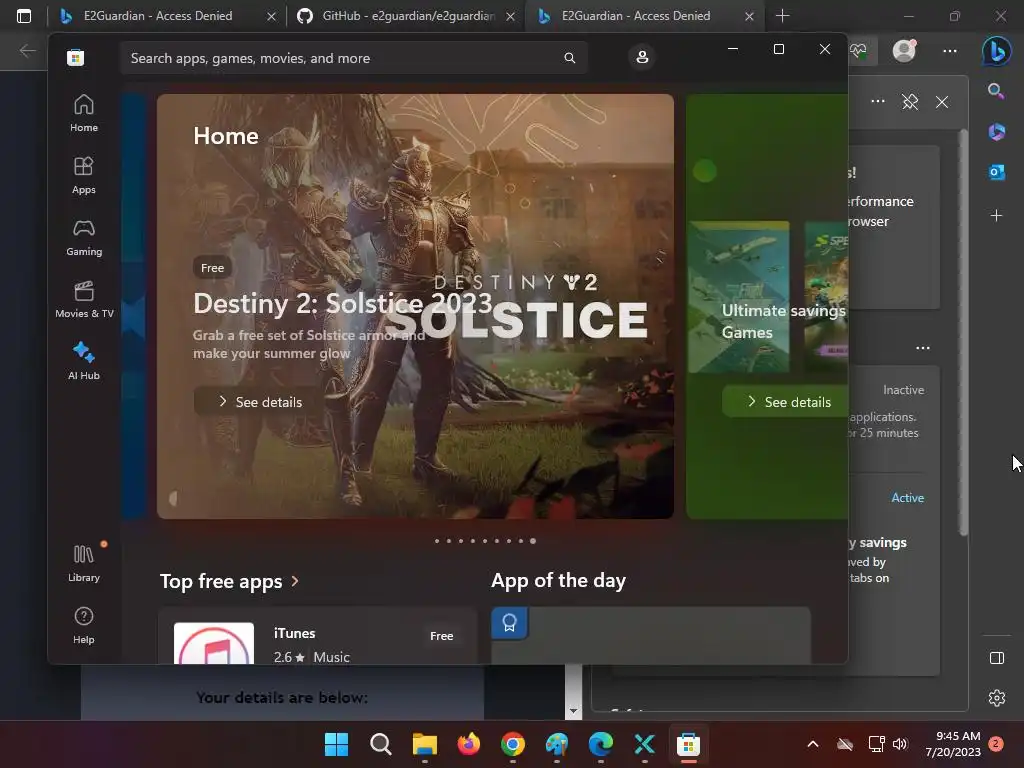Open the Edge profile avatar
Image resolution: width=1024 pixels, height=768 pixels.
[904, 50]
